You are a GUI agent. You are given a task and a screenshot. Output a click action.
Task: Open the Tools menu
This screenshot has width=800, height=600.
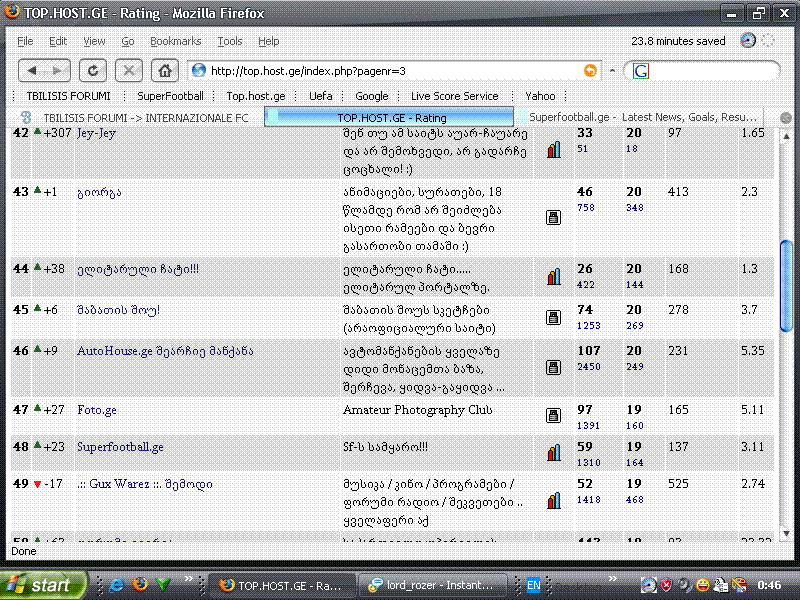tap(230, 41)
